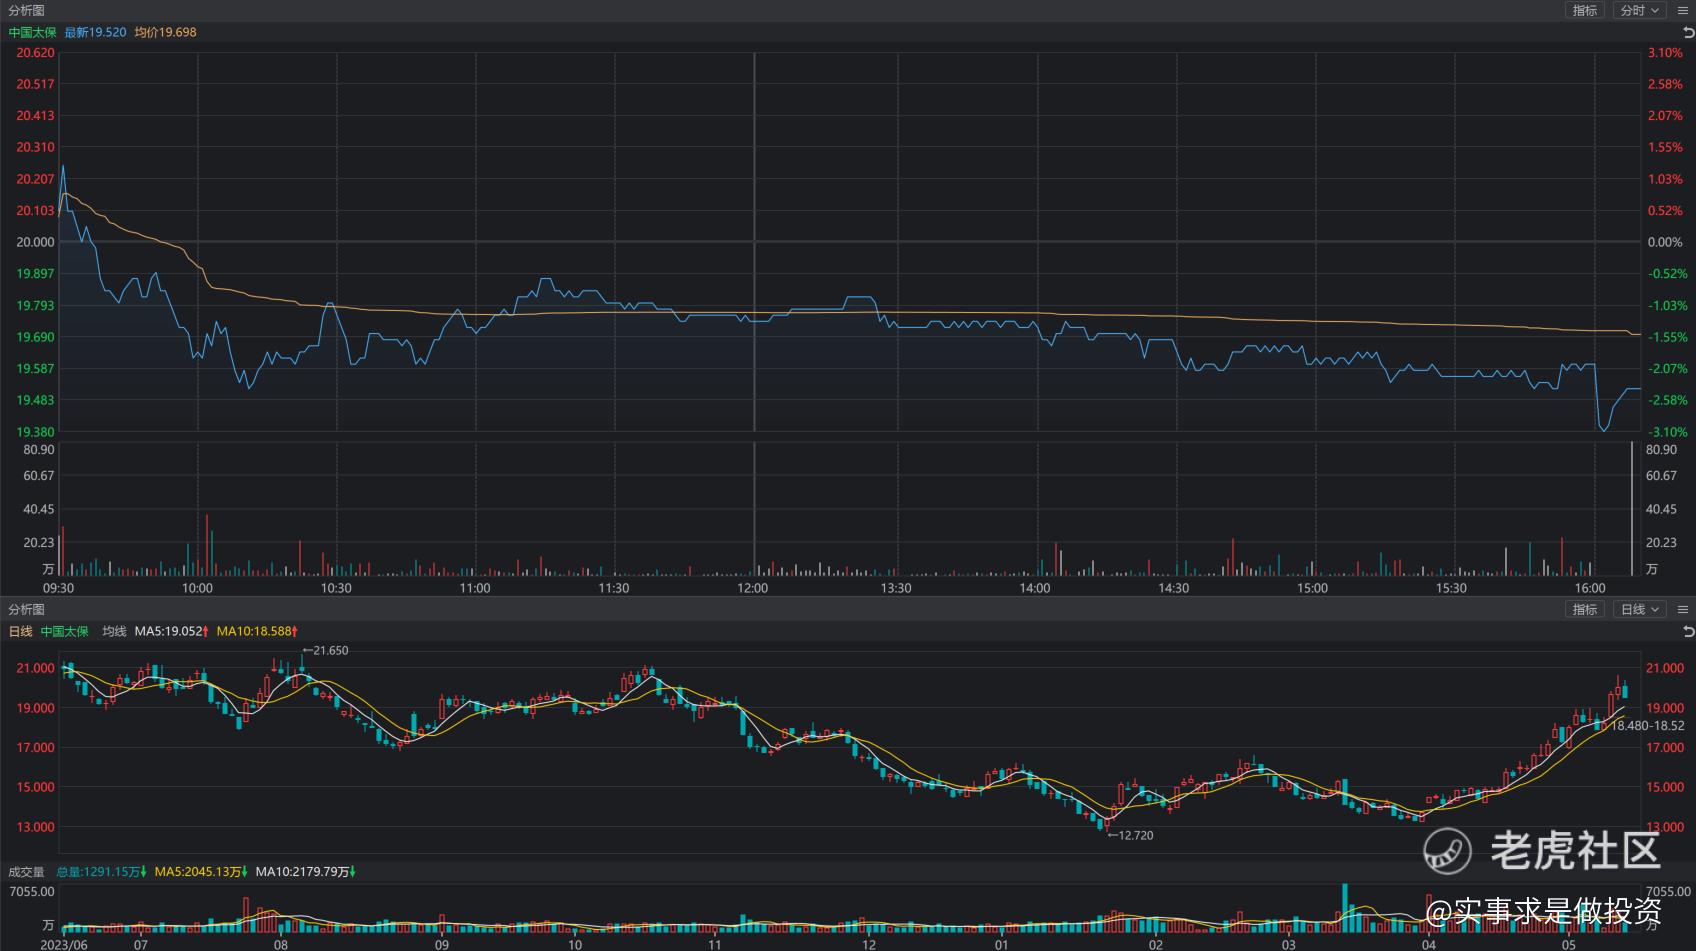Click the 指标 button in the lower panel
Screen dimensions: 1696x951
click(x=1584, y=609)
